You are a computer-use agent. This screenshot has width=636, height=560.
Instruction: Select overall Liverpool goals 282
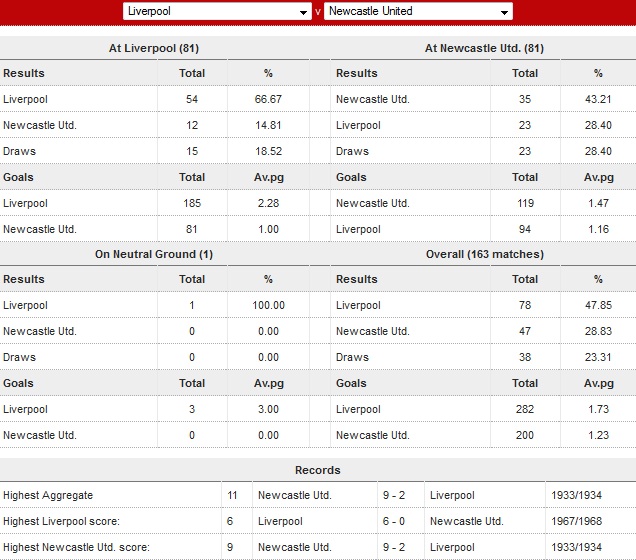click(525, 409)
